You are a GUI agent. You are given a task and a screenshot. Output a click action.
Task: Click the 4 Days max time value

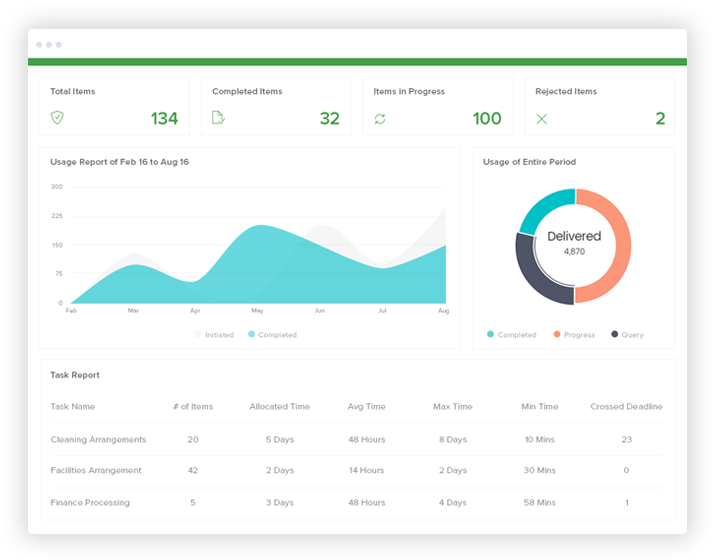[453, 503]
